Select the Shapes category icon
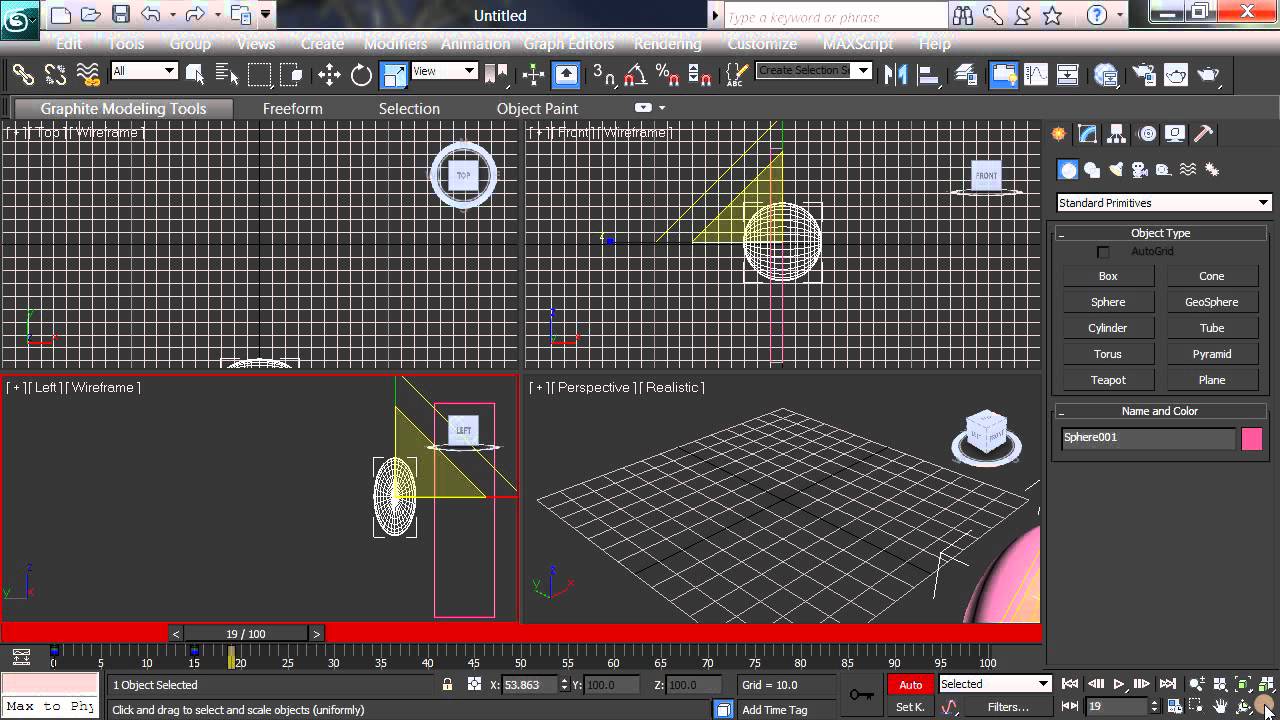Image resolution: width=1280 pixels, height=720 pixels. (x=1092, y=170)
